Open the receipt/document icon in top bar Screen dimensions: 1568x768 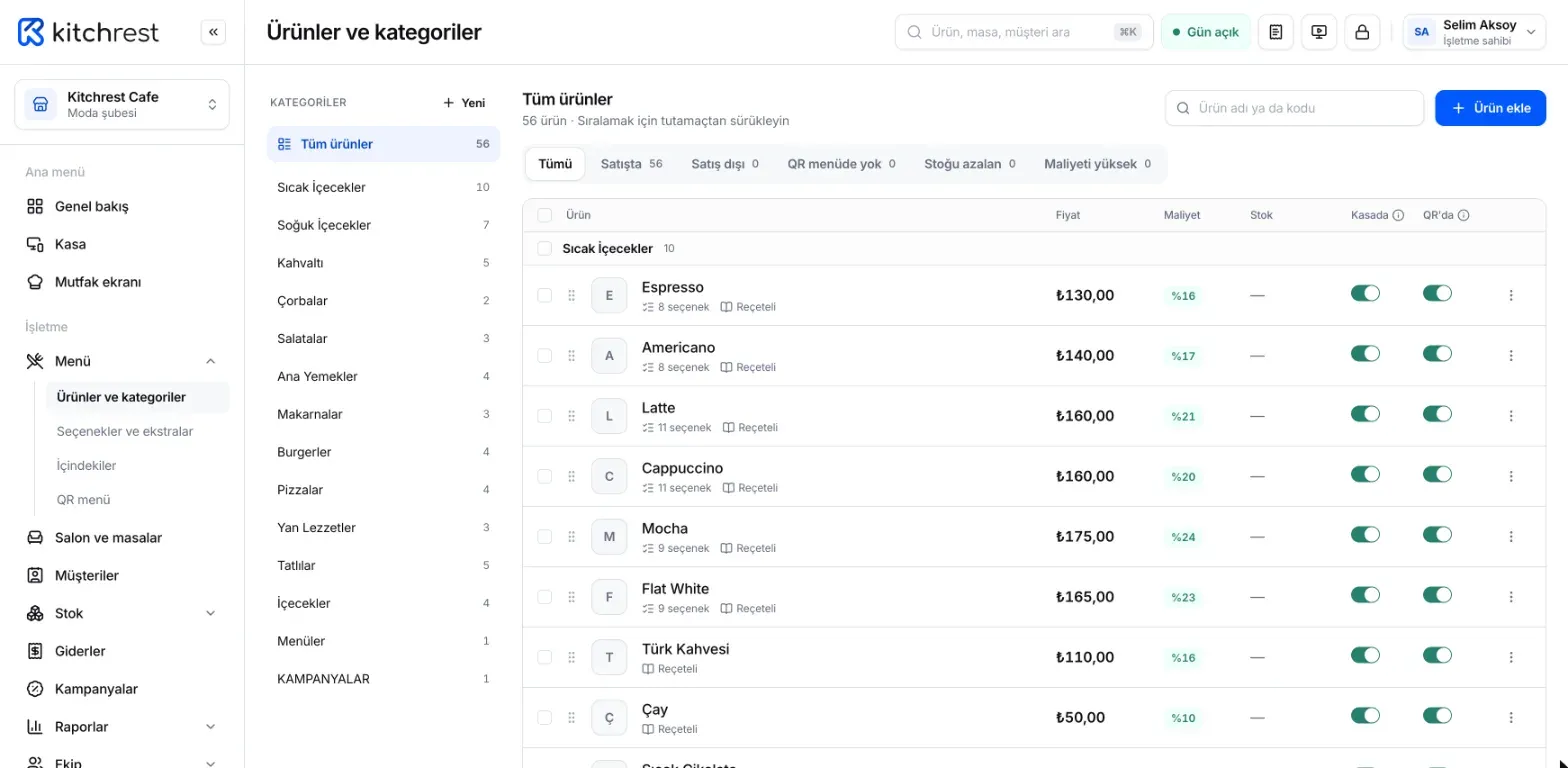pyautogui.click(x=1276, y=32)
